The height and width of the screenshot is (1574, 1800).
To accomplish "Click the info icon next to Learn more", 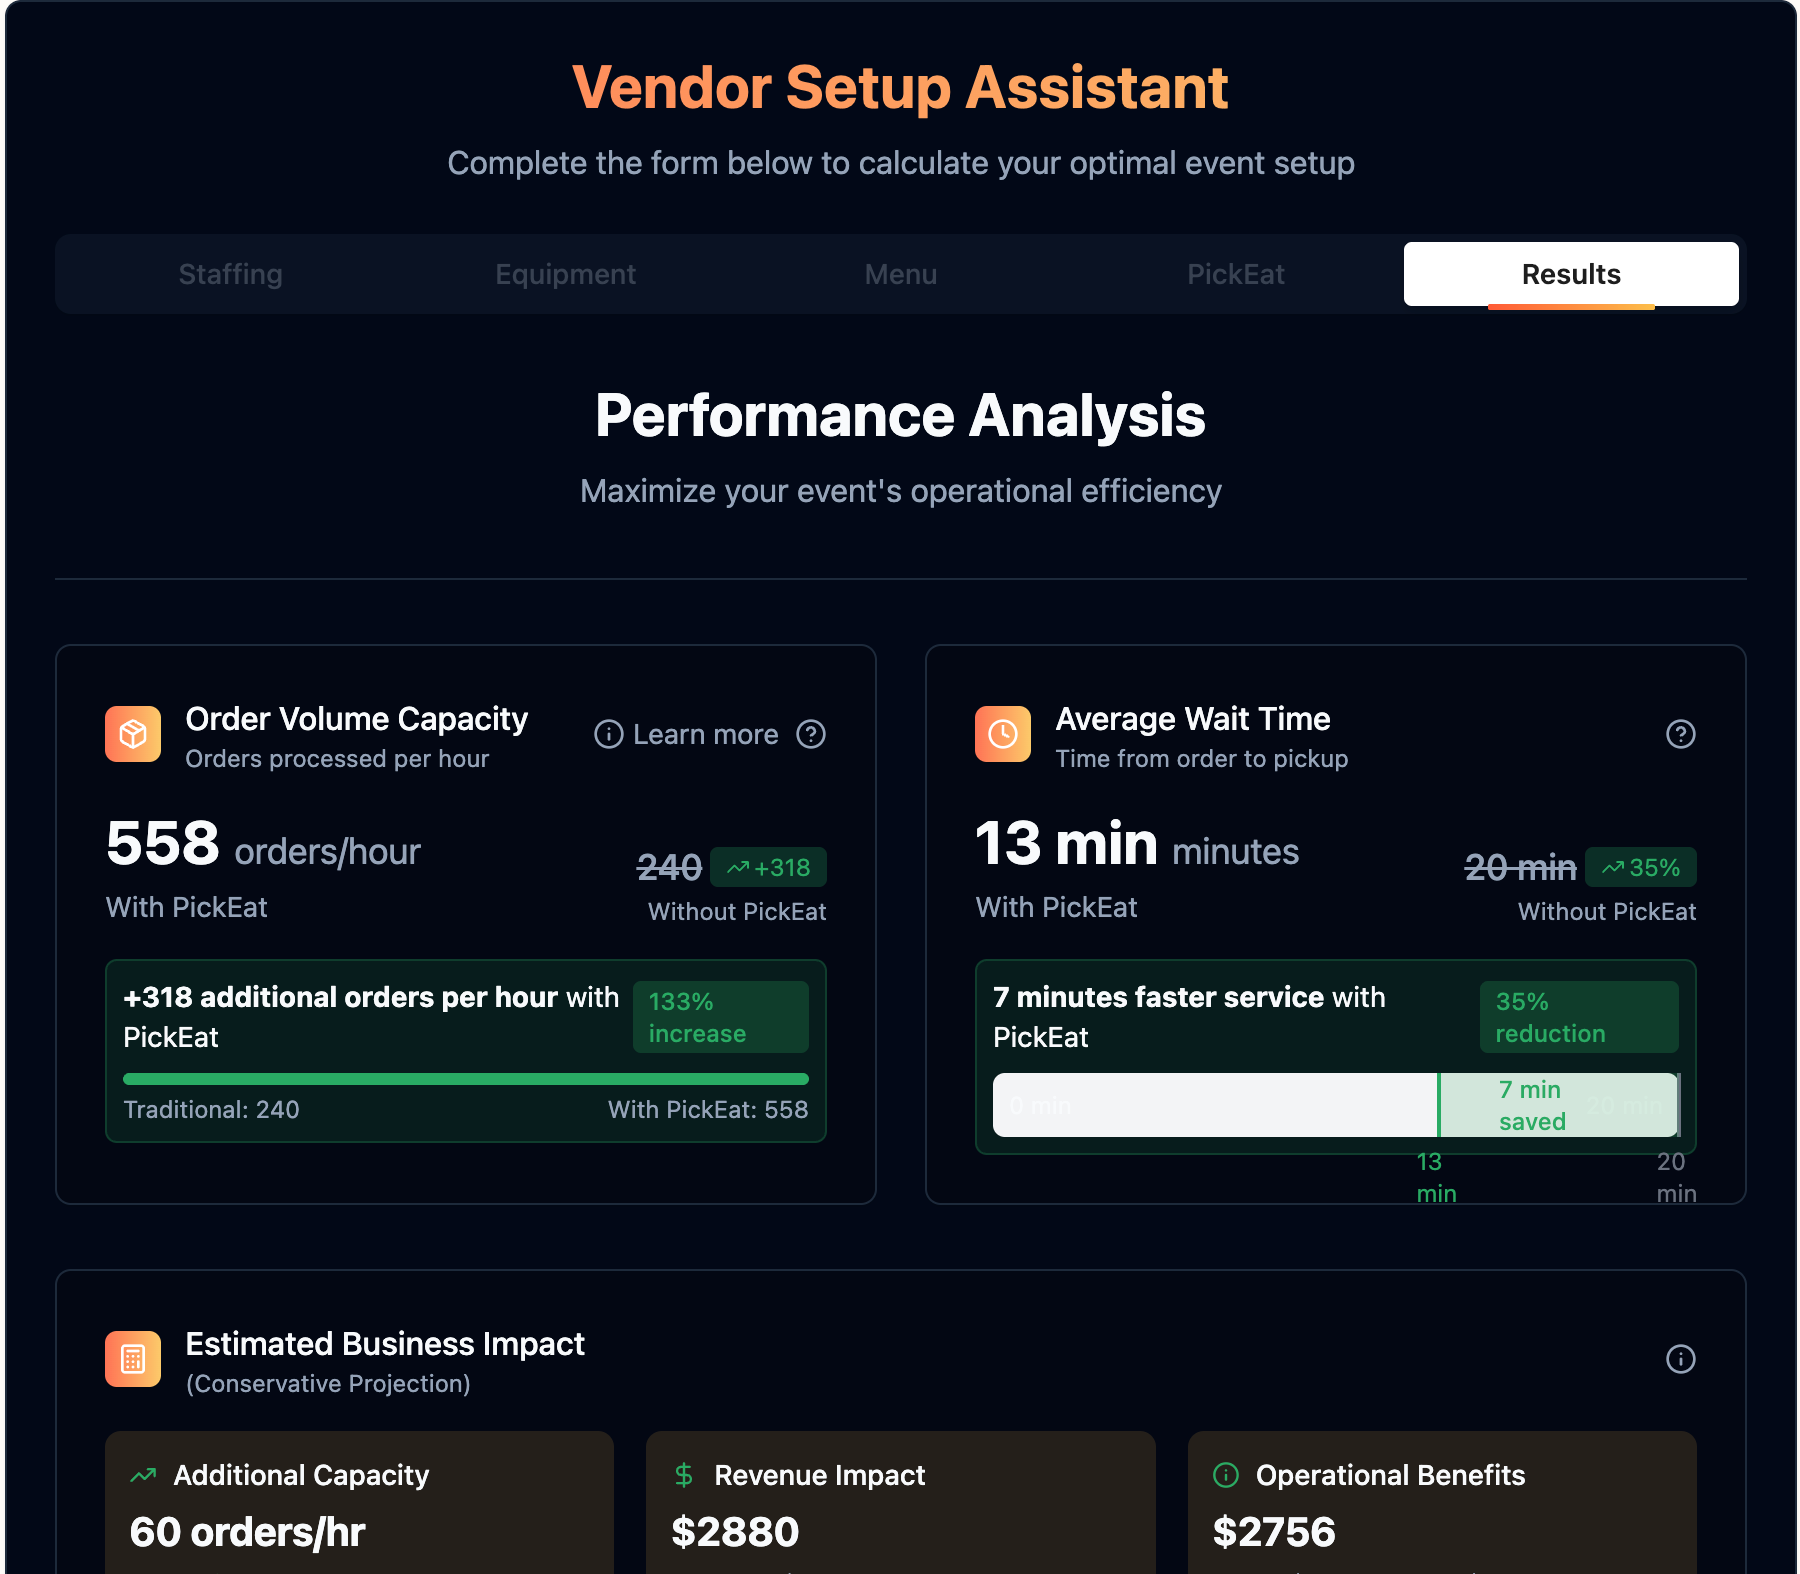I will point(608,735).
